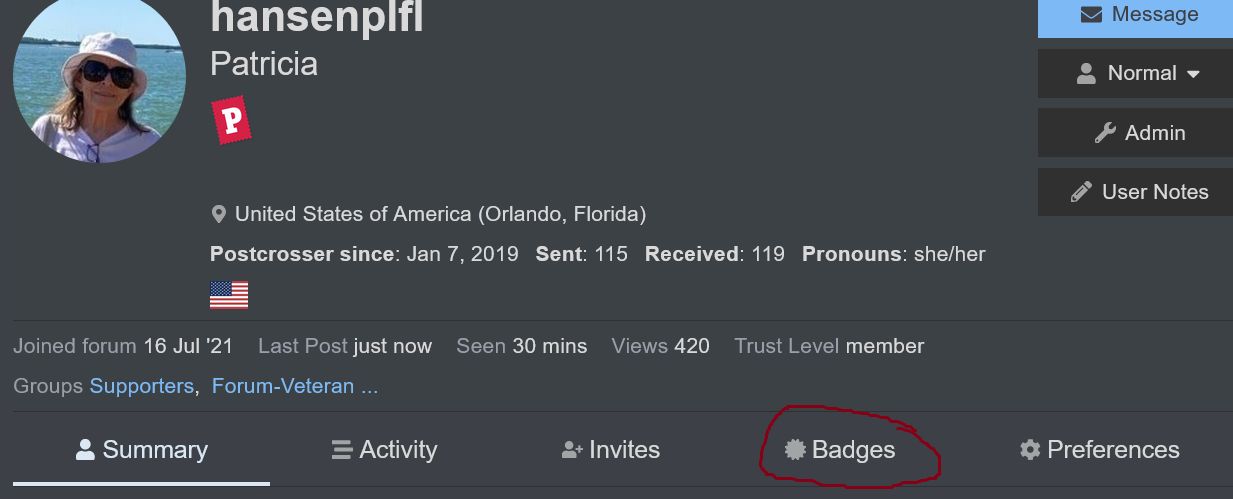Click the red Postcrossing P stamp icon
Image resolution: width=1233 pixels, height=499 pixels.
pyautogui.click(x=231, y=120)
